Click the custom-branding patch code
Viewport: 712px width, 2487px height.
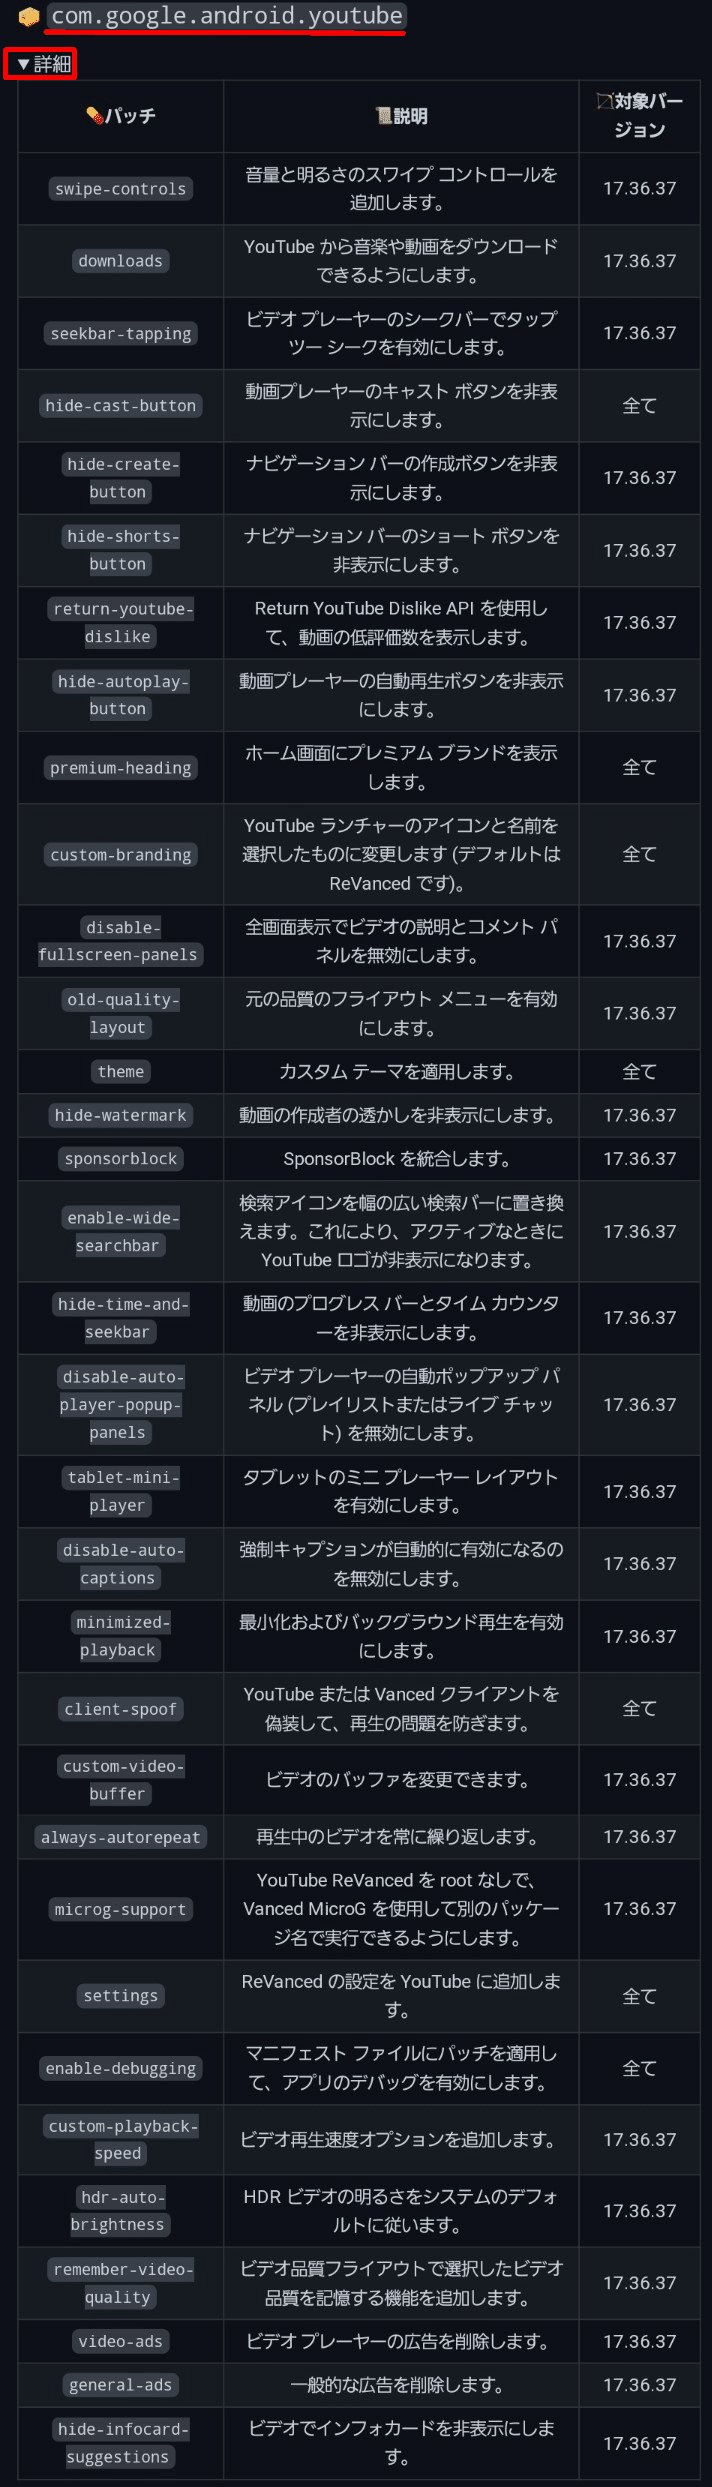pyautogui.click(x=120, y=855)
